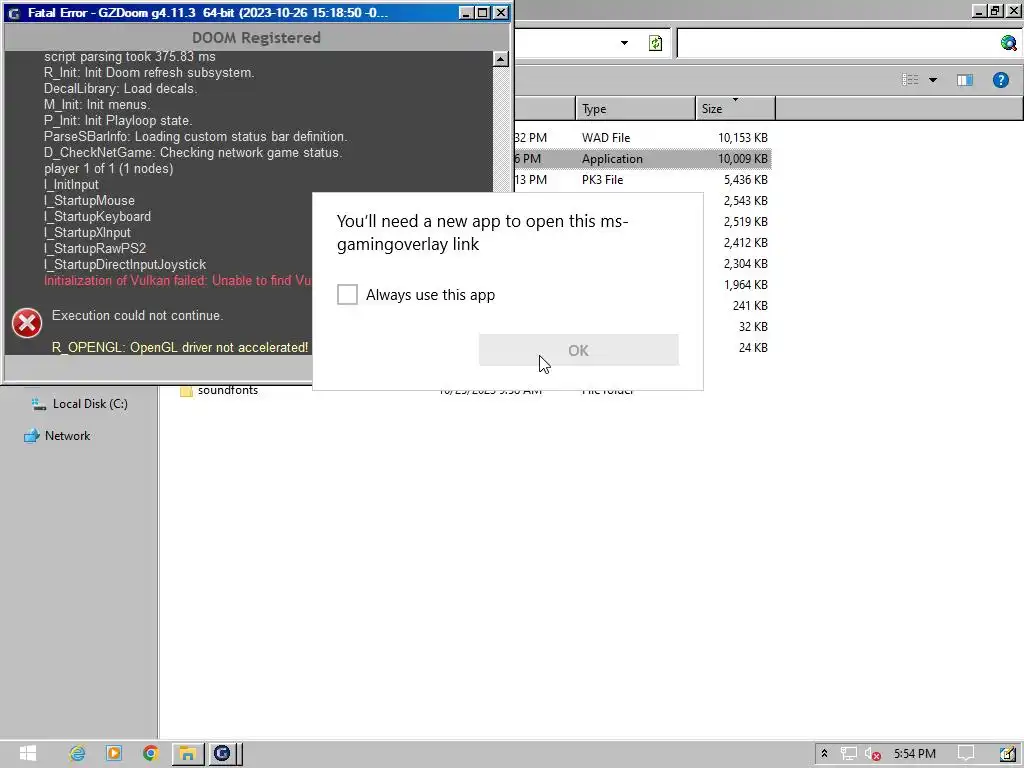Viewport: 1024px width, 768px height.
Task: Switch to the File Explorer taskbar button
Action: 188,753
